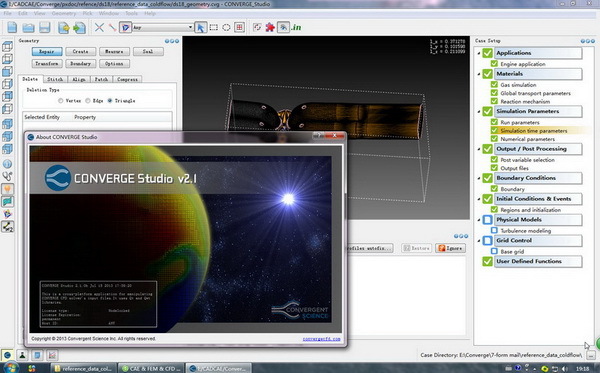The width and height of the screenshot is (600, 373).
Task: Collapse the Grid Control section arrow
Action: click(x=478, y=241)
